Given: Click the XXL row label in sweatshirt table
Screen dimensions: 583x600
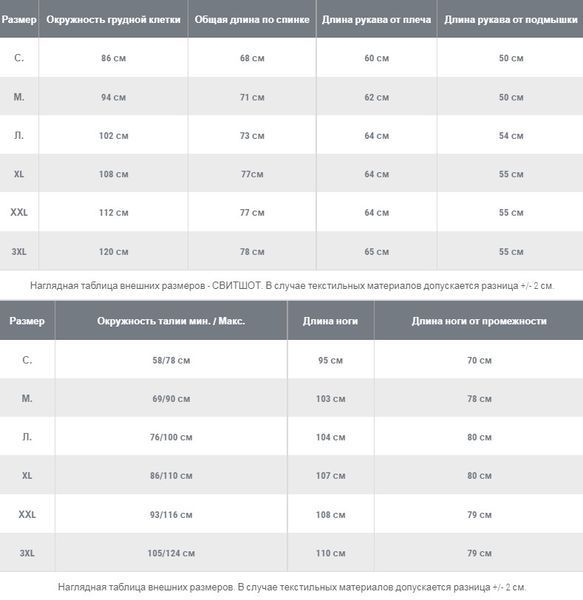Looking at the screenshot, I should pyautogui.click(x=19, y=212).
